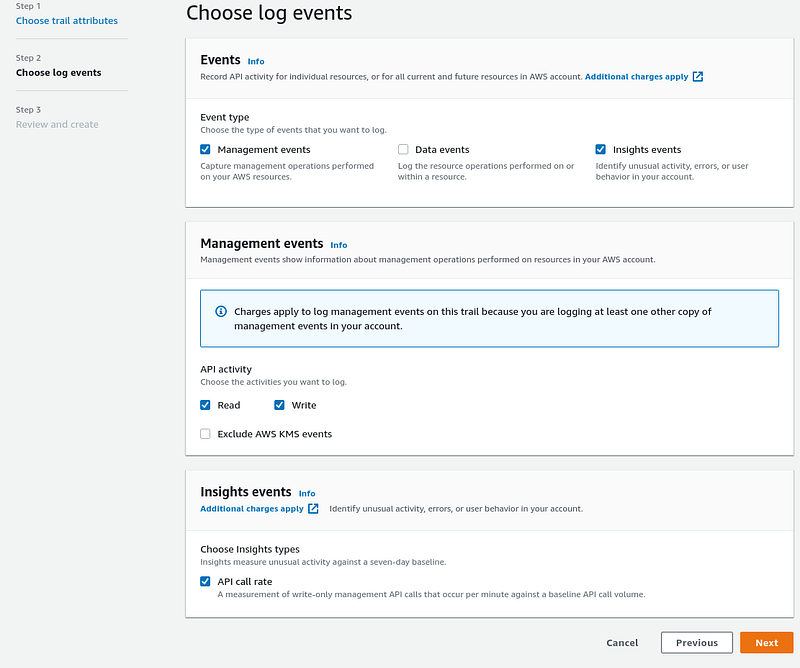Uncheck the Management events checkbox
The width and height of the screenshot is (800, 668).
click(205, 149)
